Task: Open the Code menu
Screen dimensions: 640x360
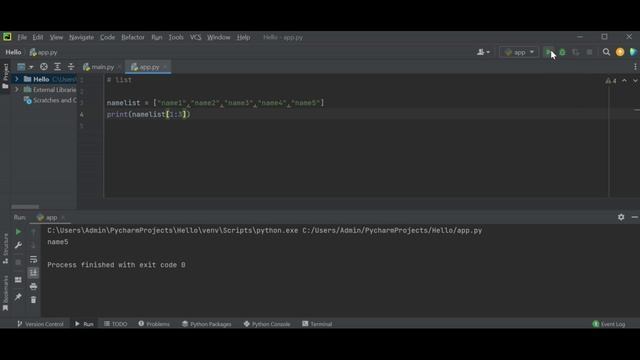Action: [x=107, y=37]
